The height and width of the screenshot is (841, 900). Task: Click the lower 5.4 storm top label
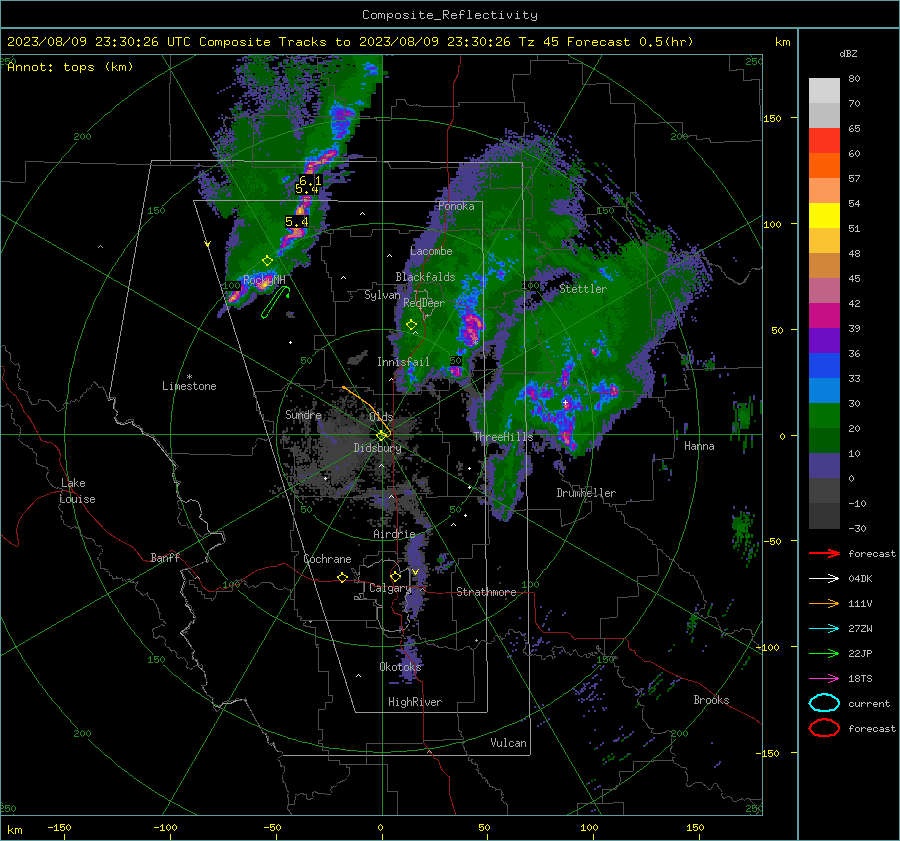pyautogui.click(x=297, y=221)
